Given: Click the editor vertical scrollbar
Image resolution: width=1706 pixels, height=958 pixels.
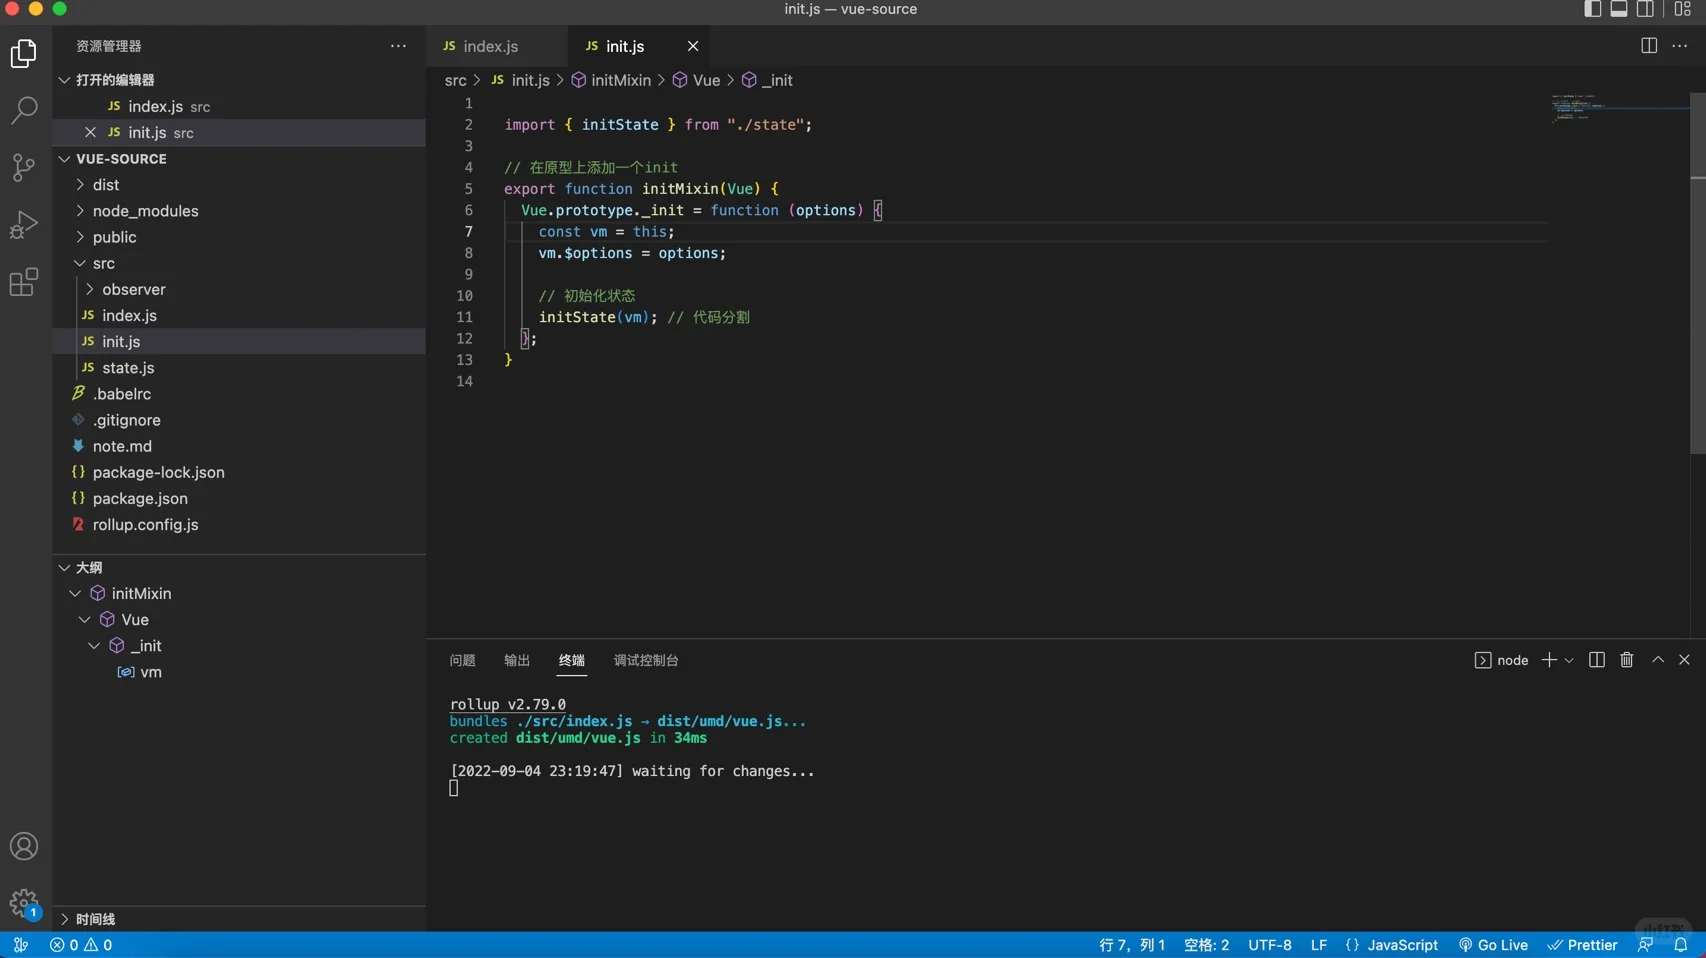Looking at the screenshot, I should coord(1697,270).
